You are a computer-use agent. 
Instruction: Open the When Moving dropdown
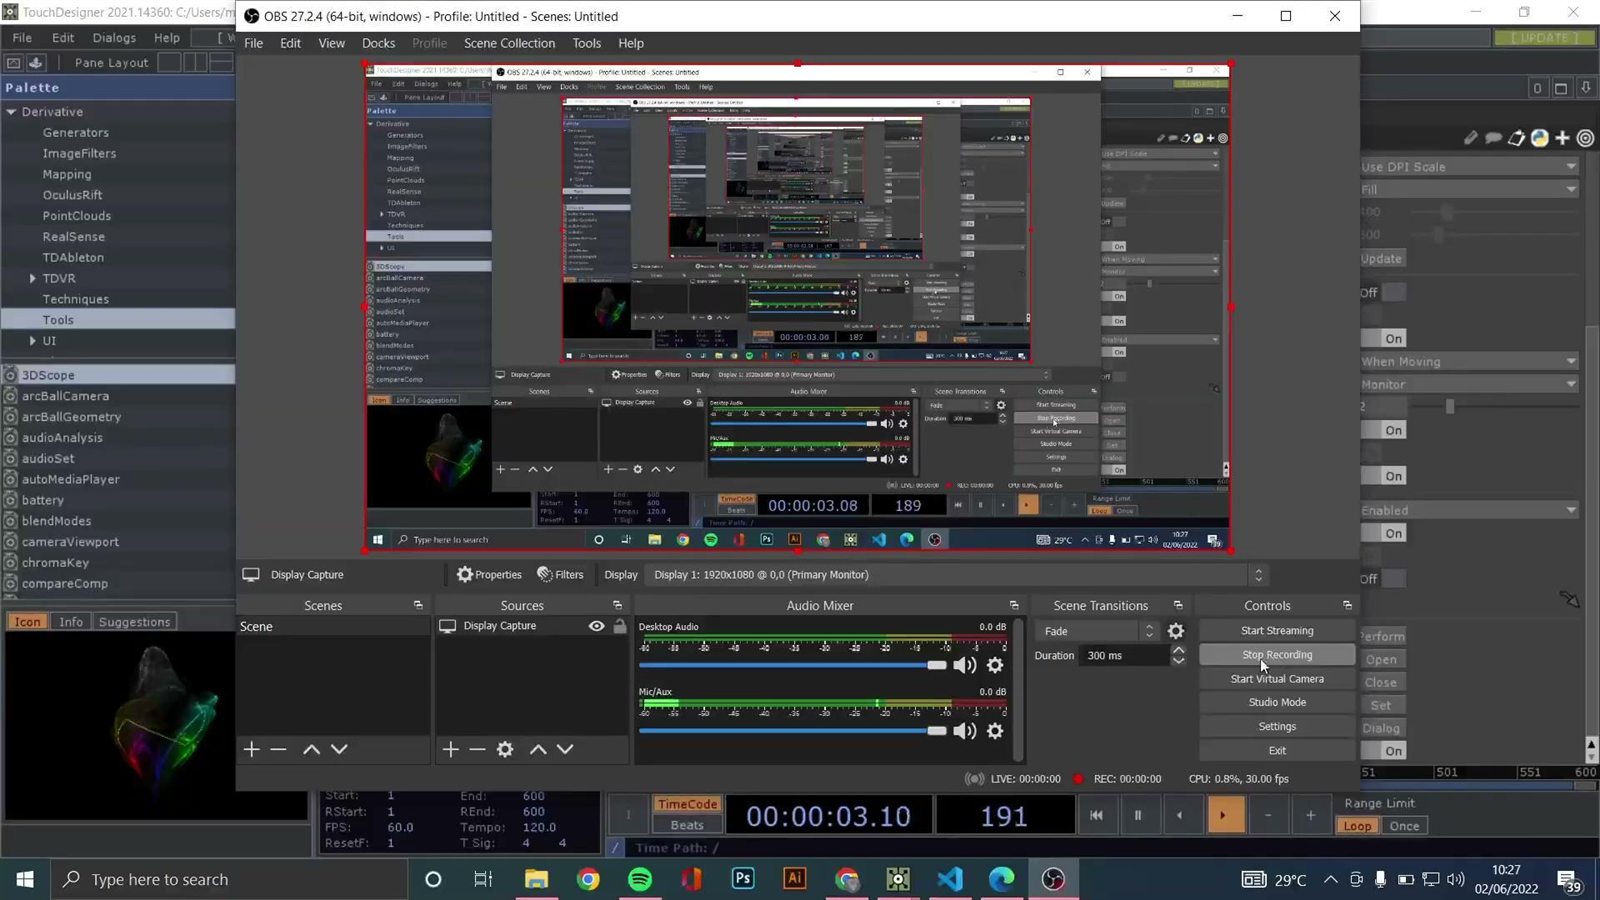pos(1470,361)
